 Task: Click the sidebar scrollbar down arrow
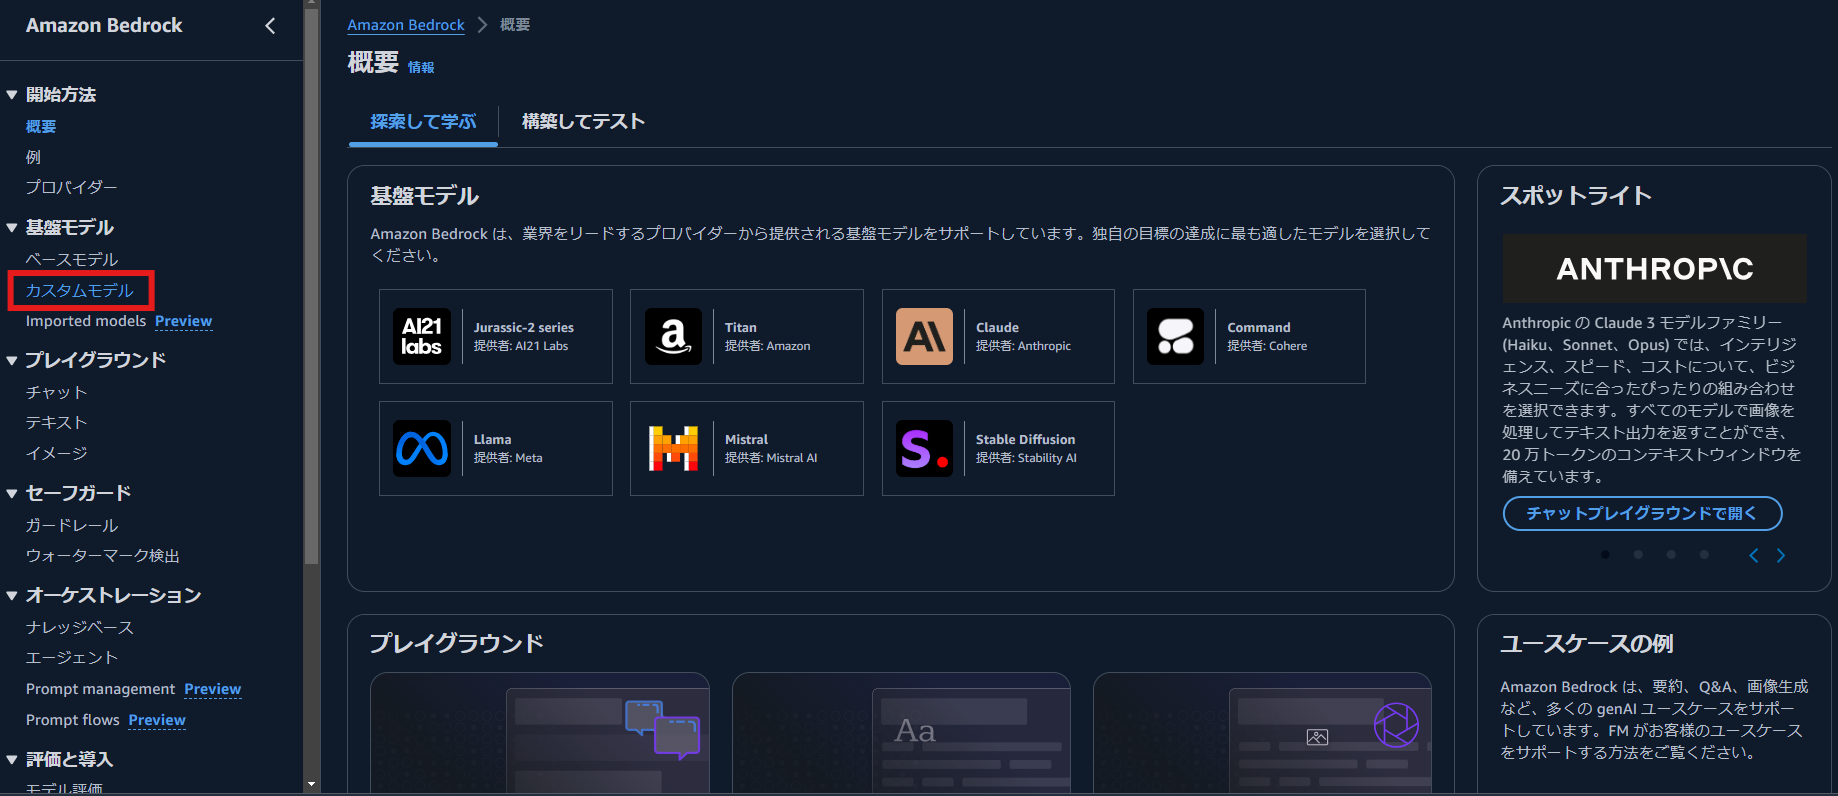pyautogui.click(x=311, y=785)
